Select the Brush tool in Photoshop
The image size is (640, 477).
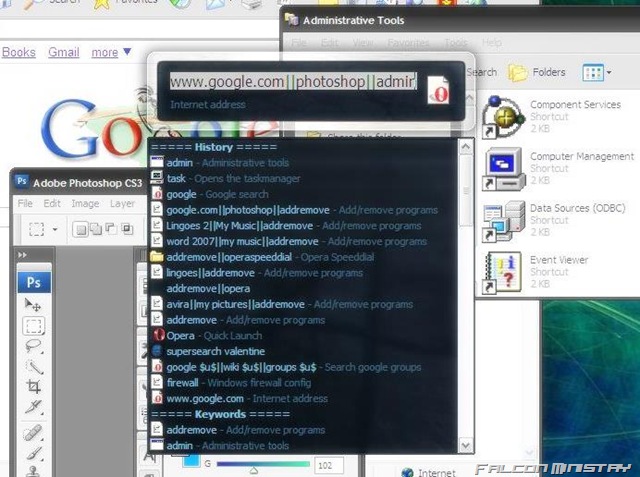point(34,453)
